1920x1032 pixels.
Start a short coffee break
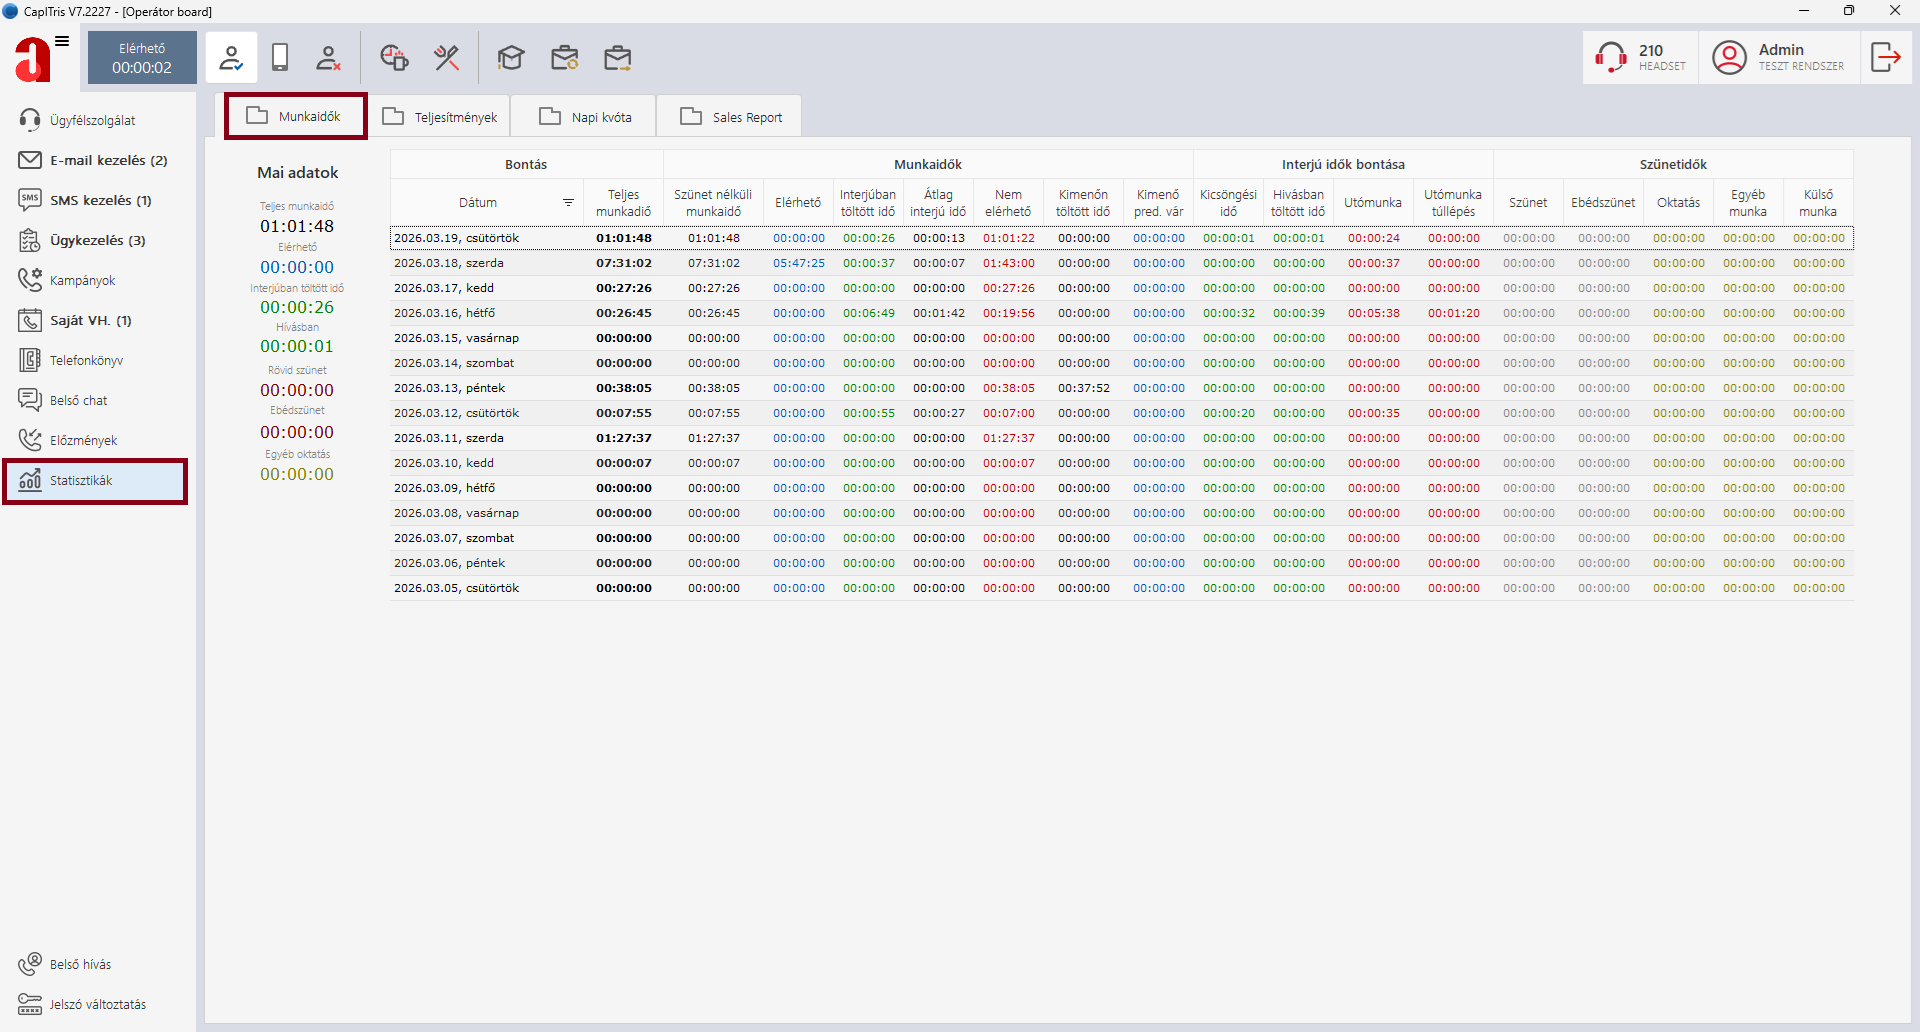click(394, 58)
